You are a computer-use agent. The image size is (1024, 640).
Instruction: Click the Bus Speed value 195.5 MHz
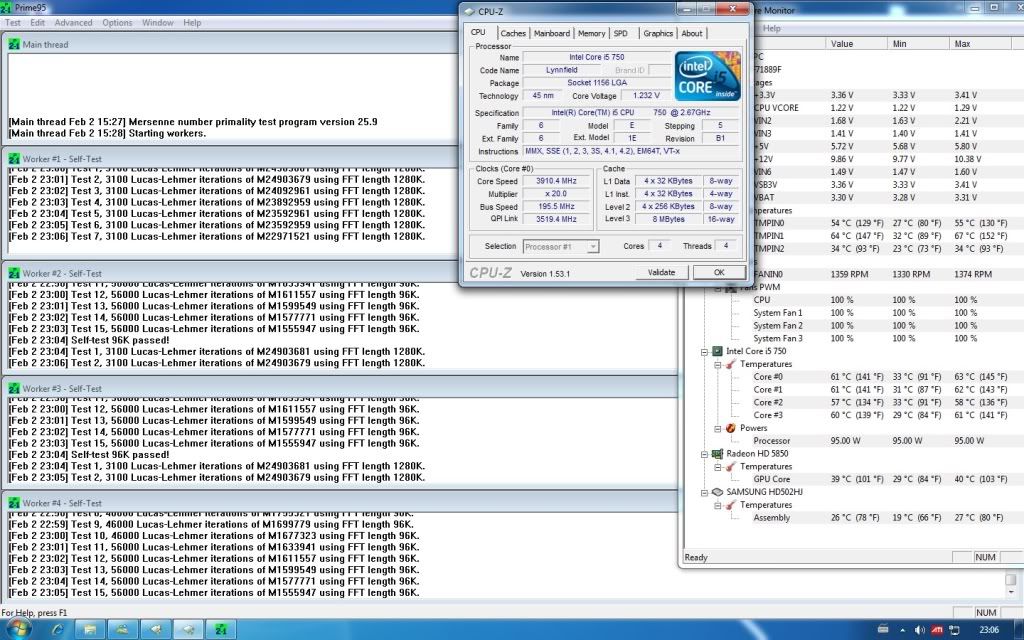click(x=556, y=206)
